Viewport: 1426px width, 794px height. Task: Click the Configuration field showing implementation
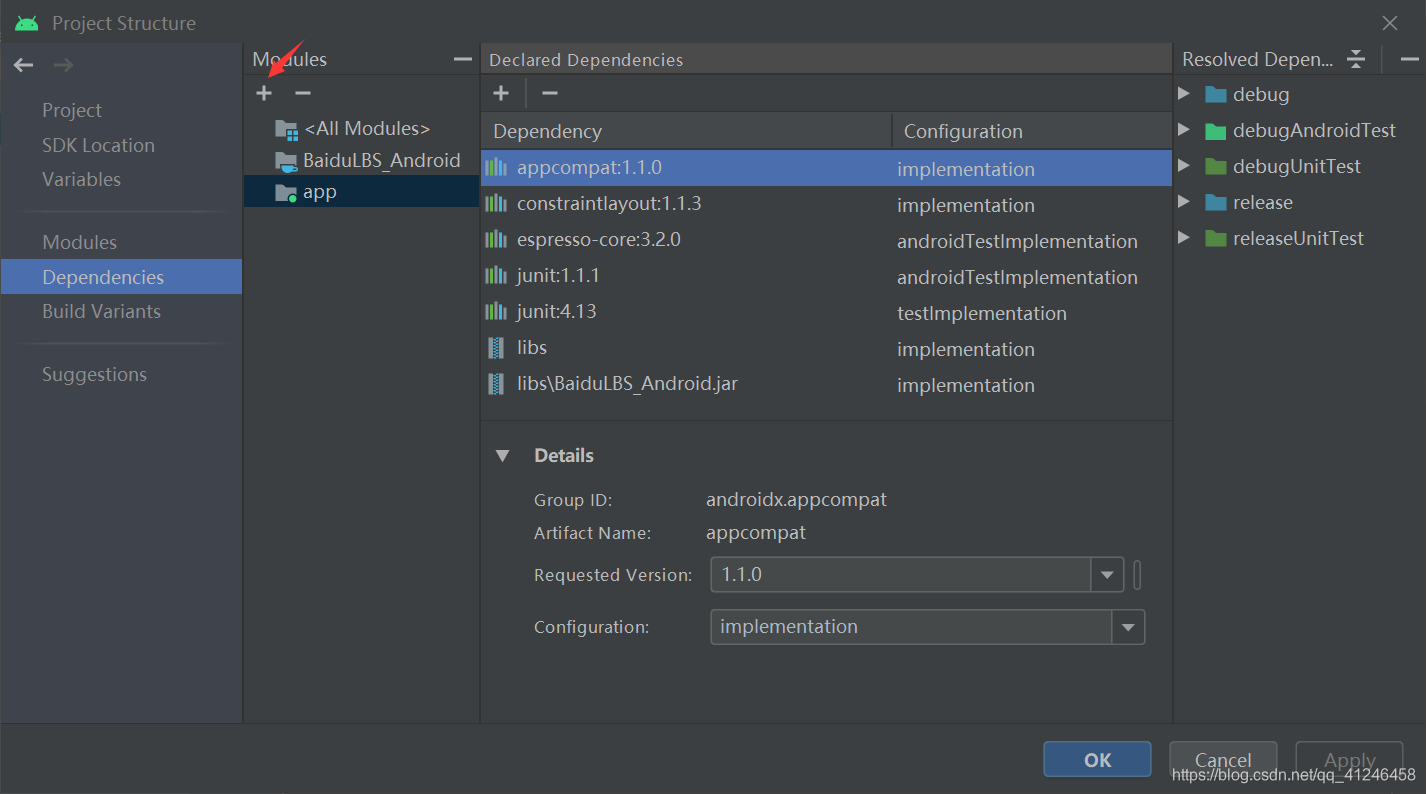coord(911,627)
